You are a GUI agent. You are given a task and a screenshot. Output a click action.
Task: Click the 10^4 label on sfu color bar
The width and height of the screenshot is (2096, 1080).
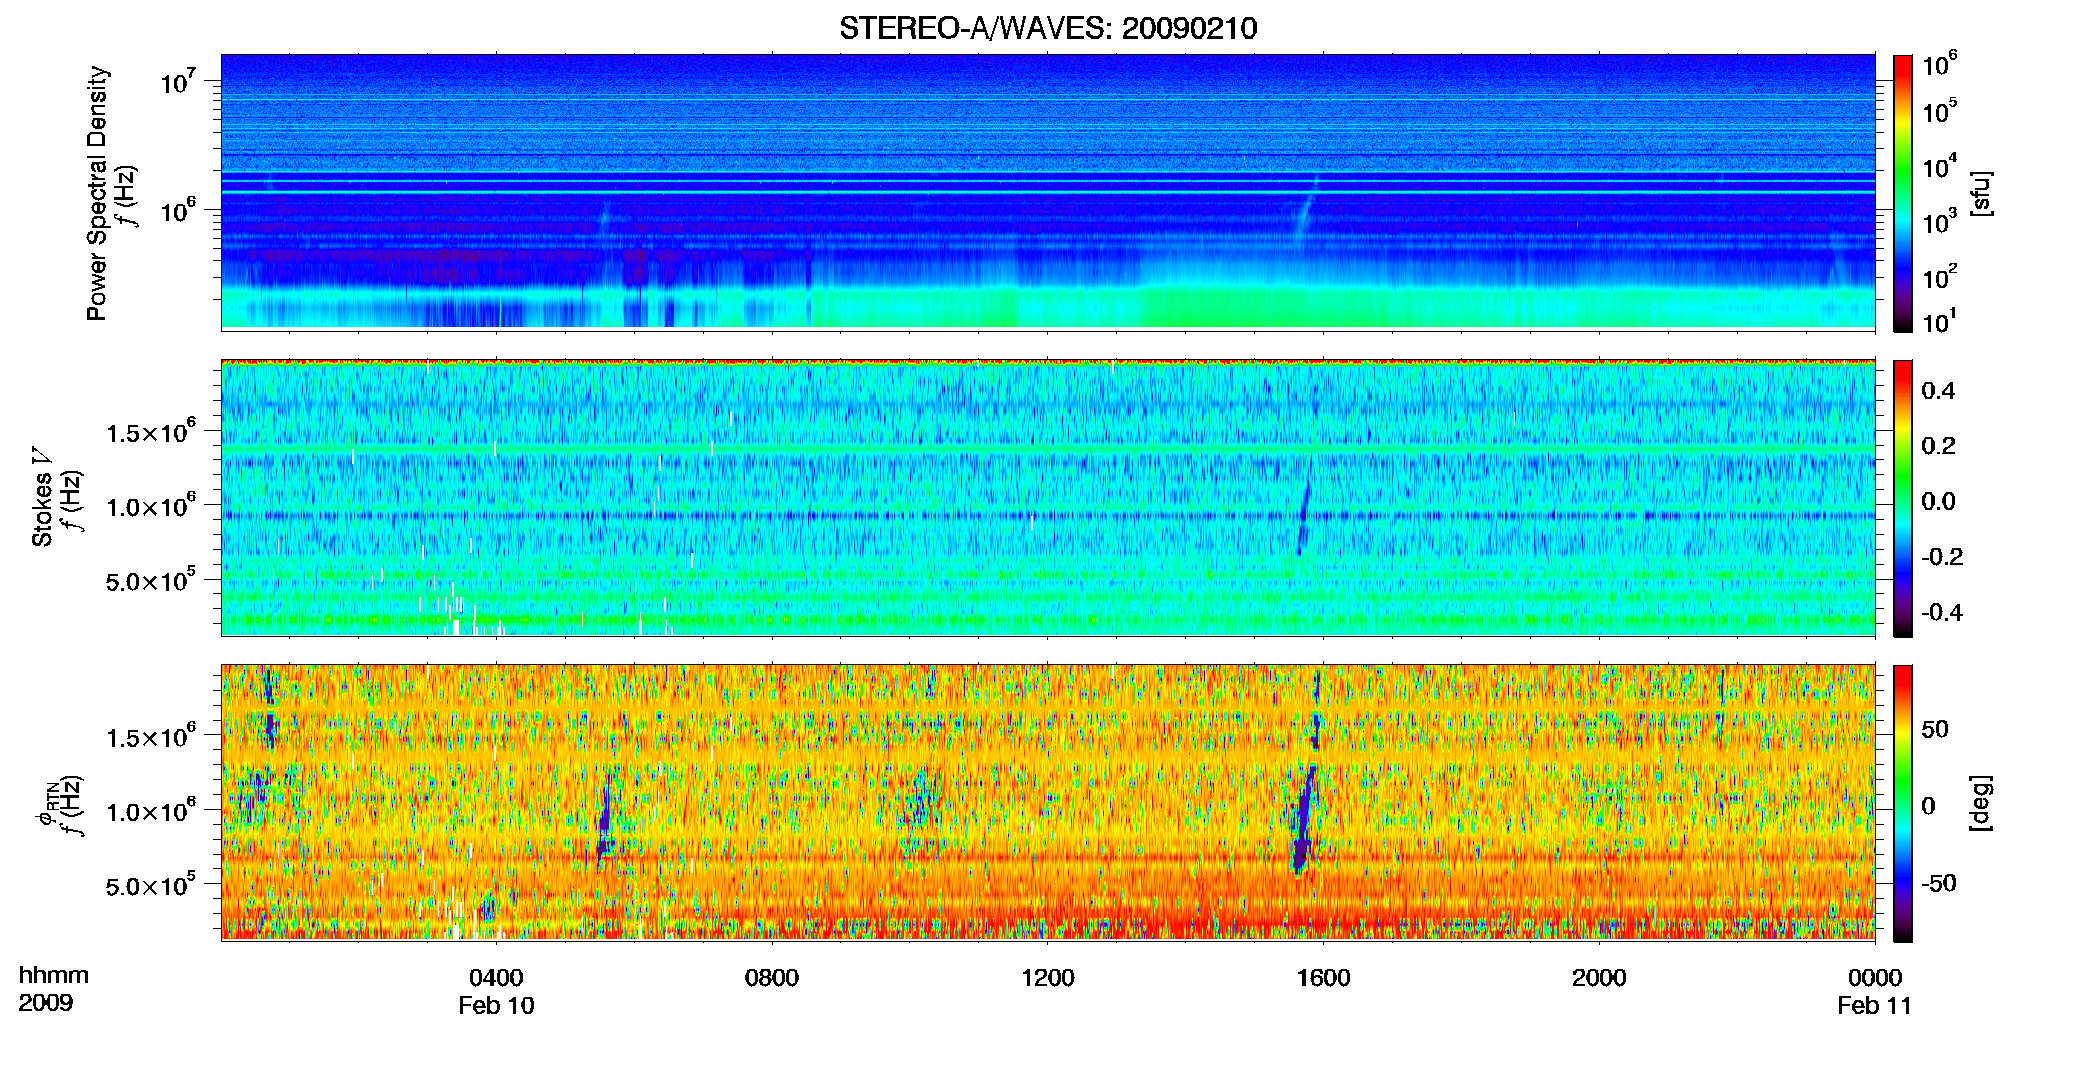[1939, 167]
